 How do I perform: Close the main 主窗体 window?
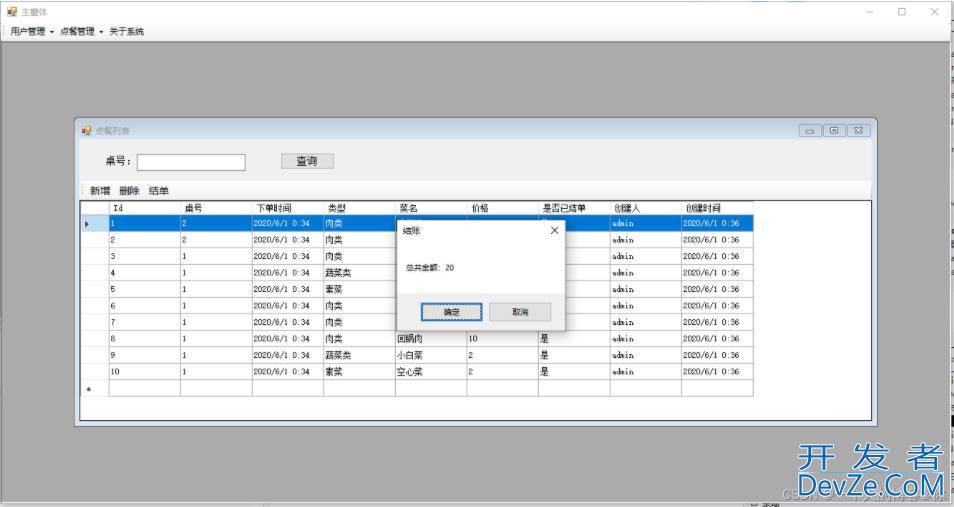coord(935,12)
